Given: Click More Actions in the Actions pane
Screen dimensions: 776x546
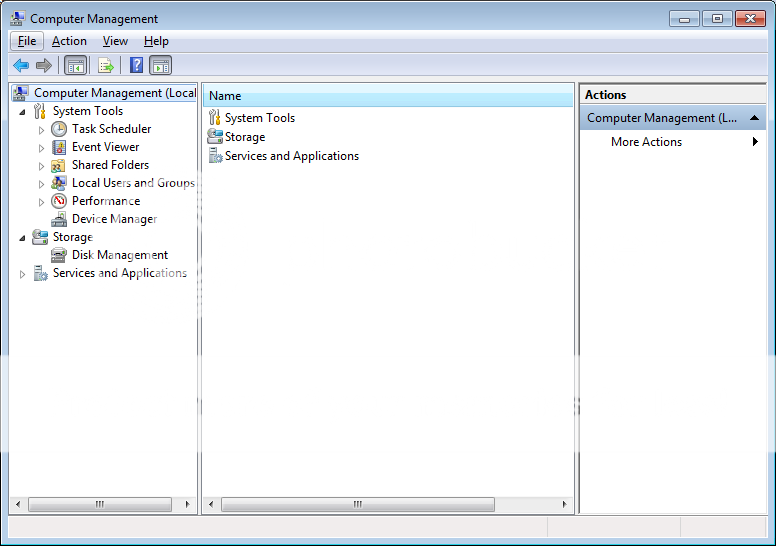Looking at the screenshot, I should [646, 142].
